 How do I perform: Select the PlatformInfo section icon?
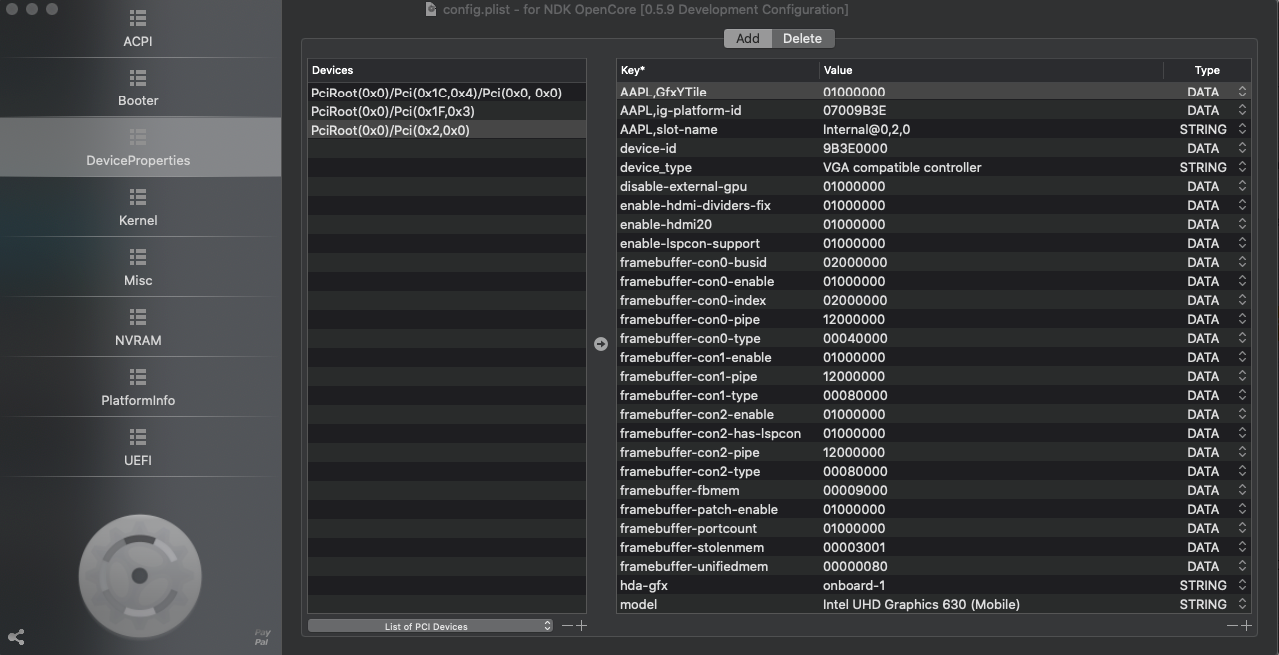click(x=138, y=378)
